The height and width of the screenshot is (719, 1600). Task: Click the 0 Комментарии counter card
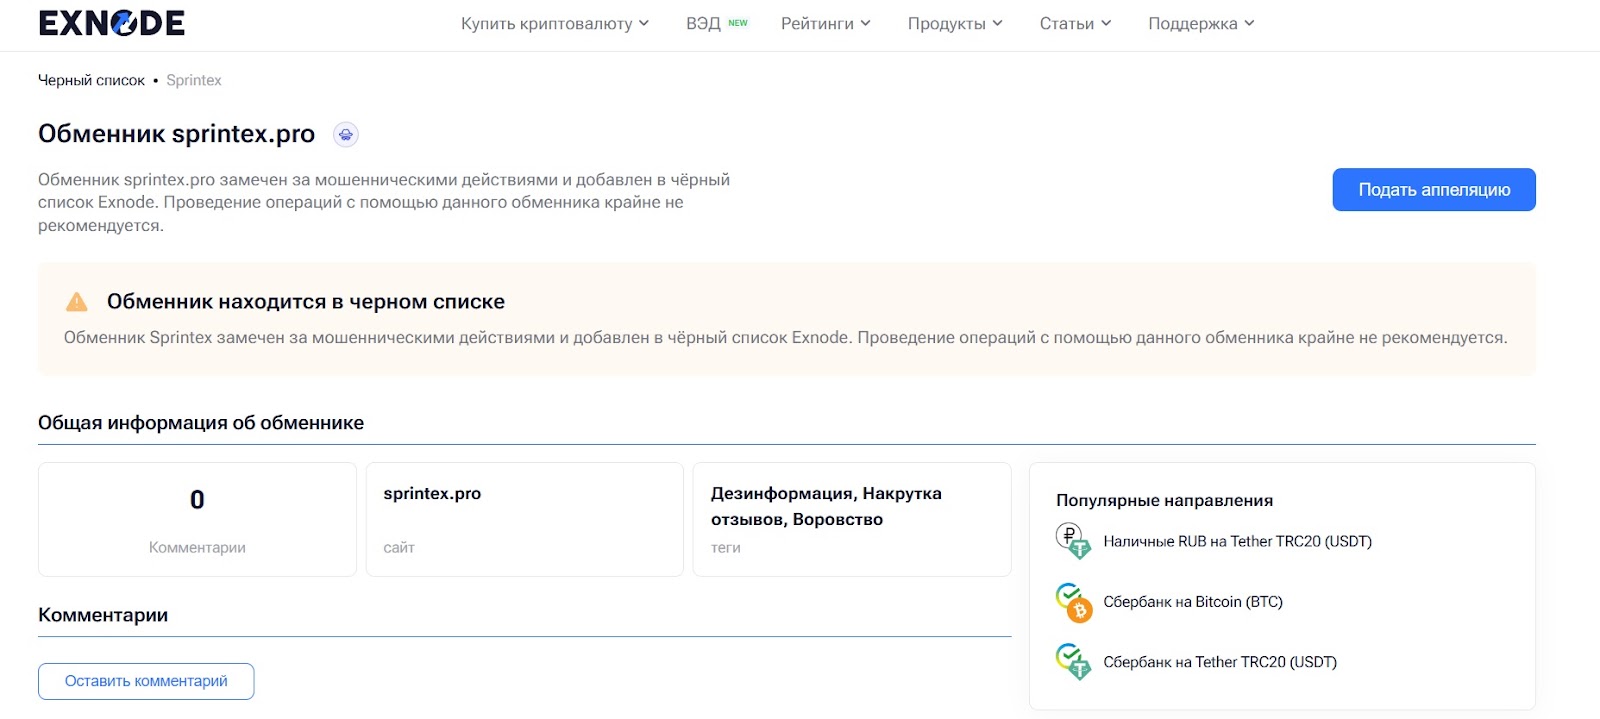pyautogui.click(x=197, y=519)
